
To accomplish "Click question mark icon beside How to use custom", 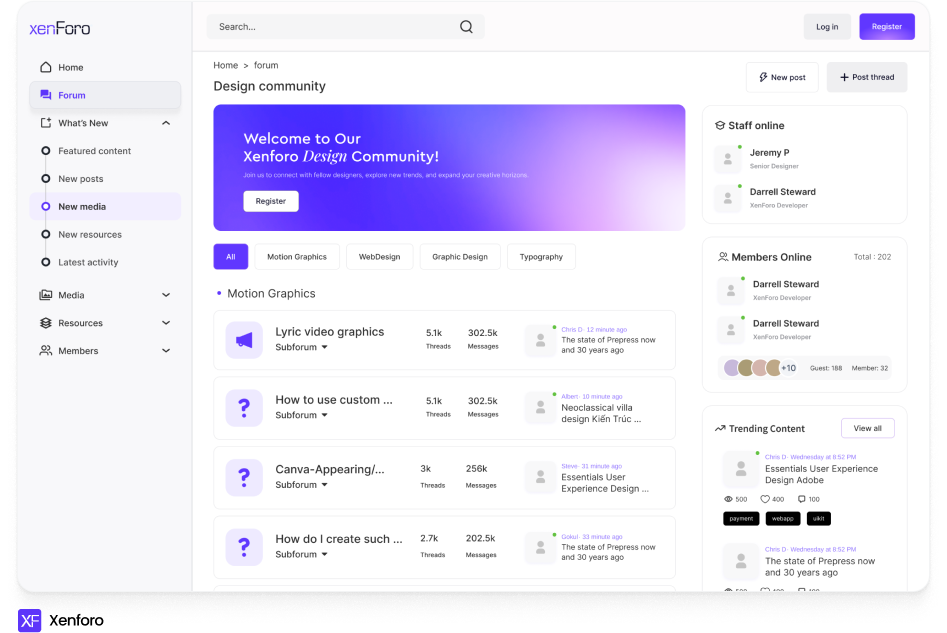I will click(244, 408).
